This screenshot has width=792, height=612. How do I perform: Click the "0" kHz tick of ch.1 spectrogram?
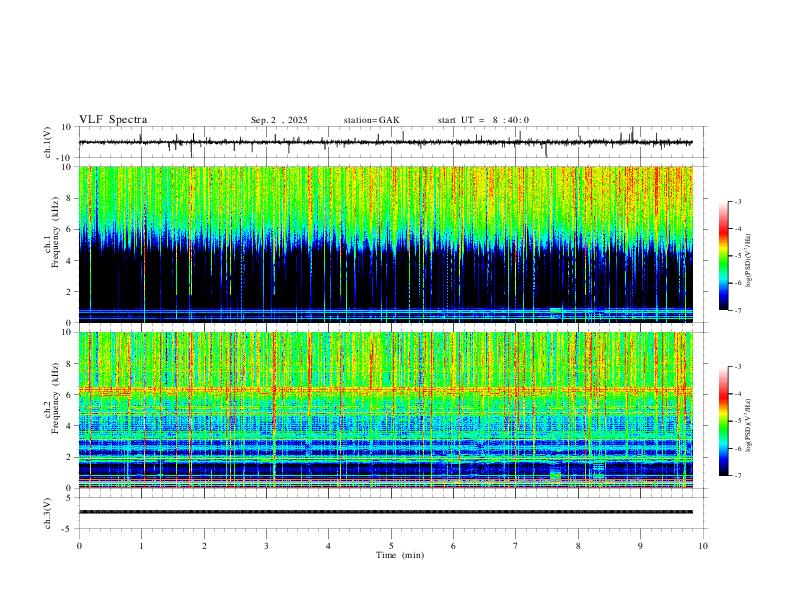click(x=69, y=323)
